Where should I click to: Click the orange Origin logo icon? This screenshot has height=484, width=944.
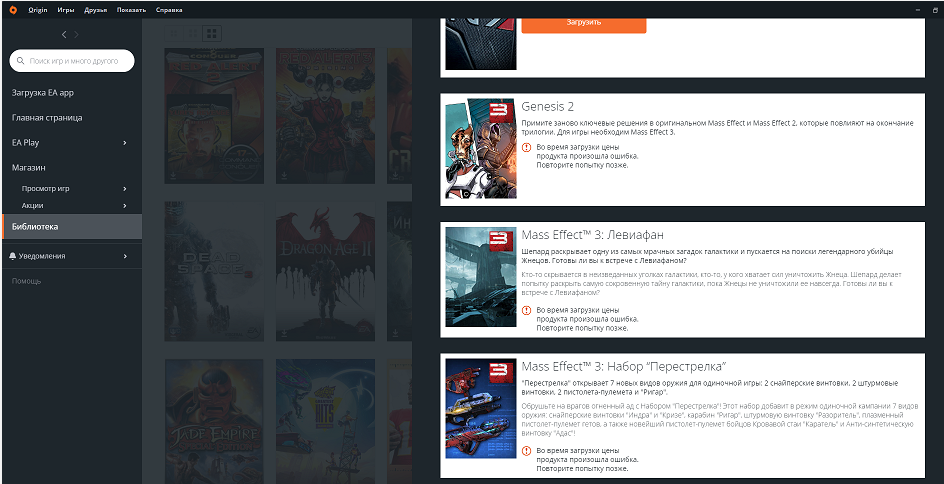coord(13,10)
